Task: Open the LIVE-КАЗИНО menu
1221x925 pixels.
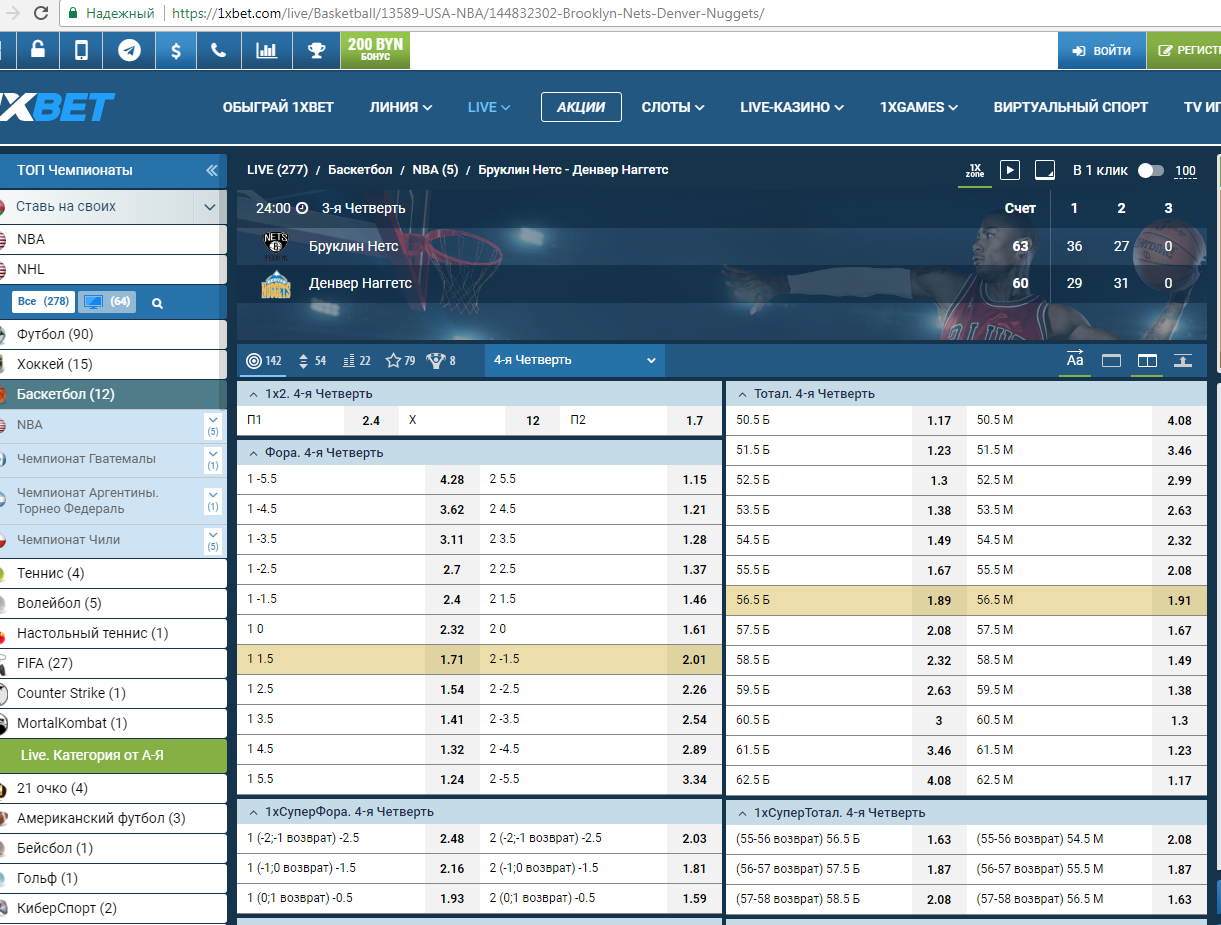Action: (792, 107)
